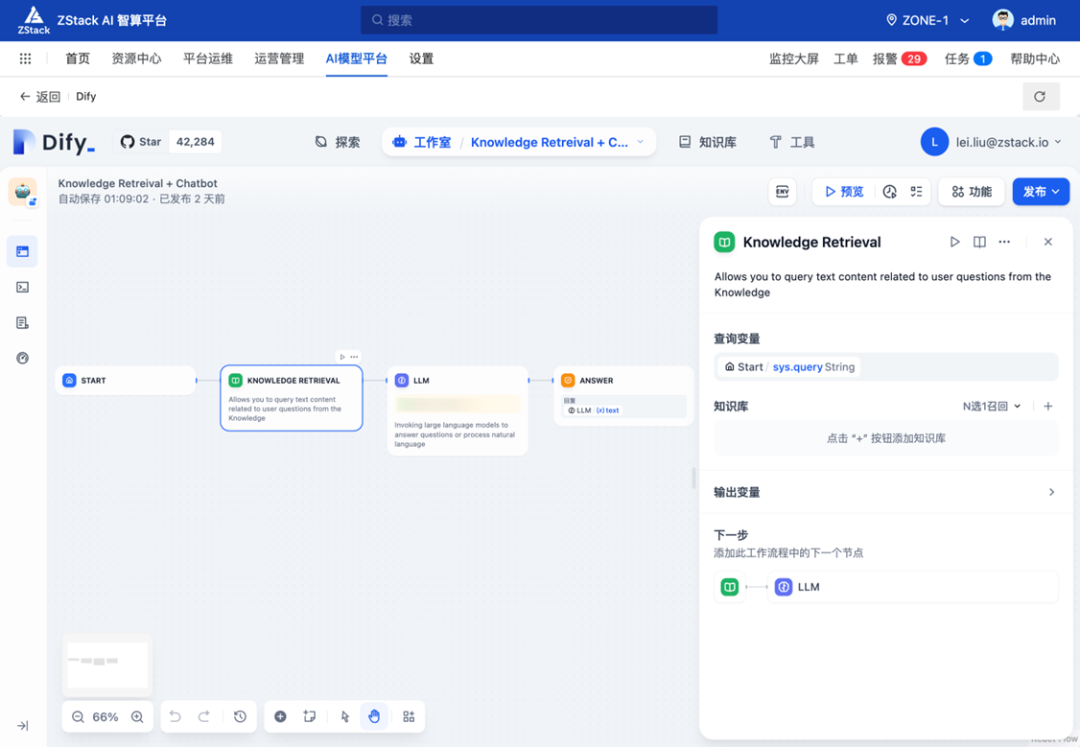Viewport: 1080px width, 747px height.
Task: Expand the Knowledge Retreival app switcher
Action: (x=557, y=142)
